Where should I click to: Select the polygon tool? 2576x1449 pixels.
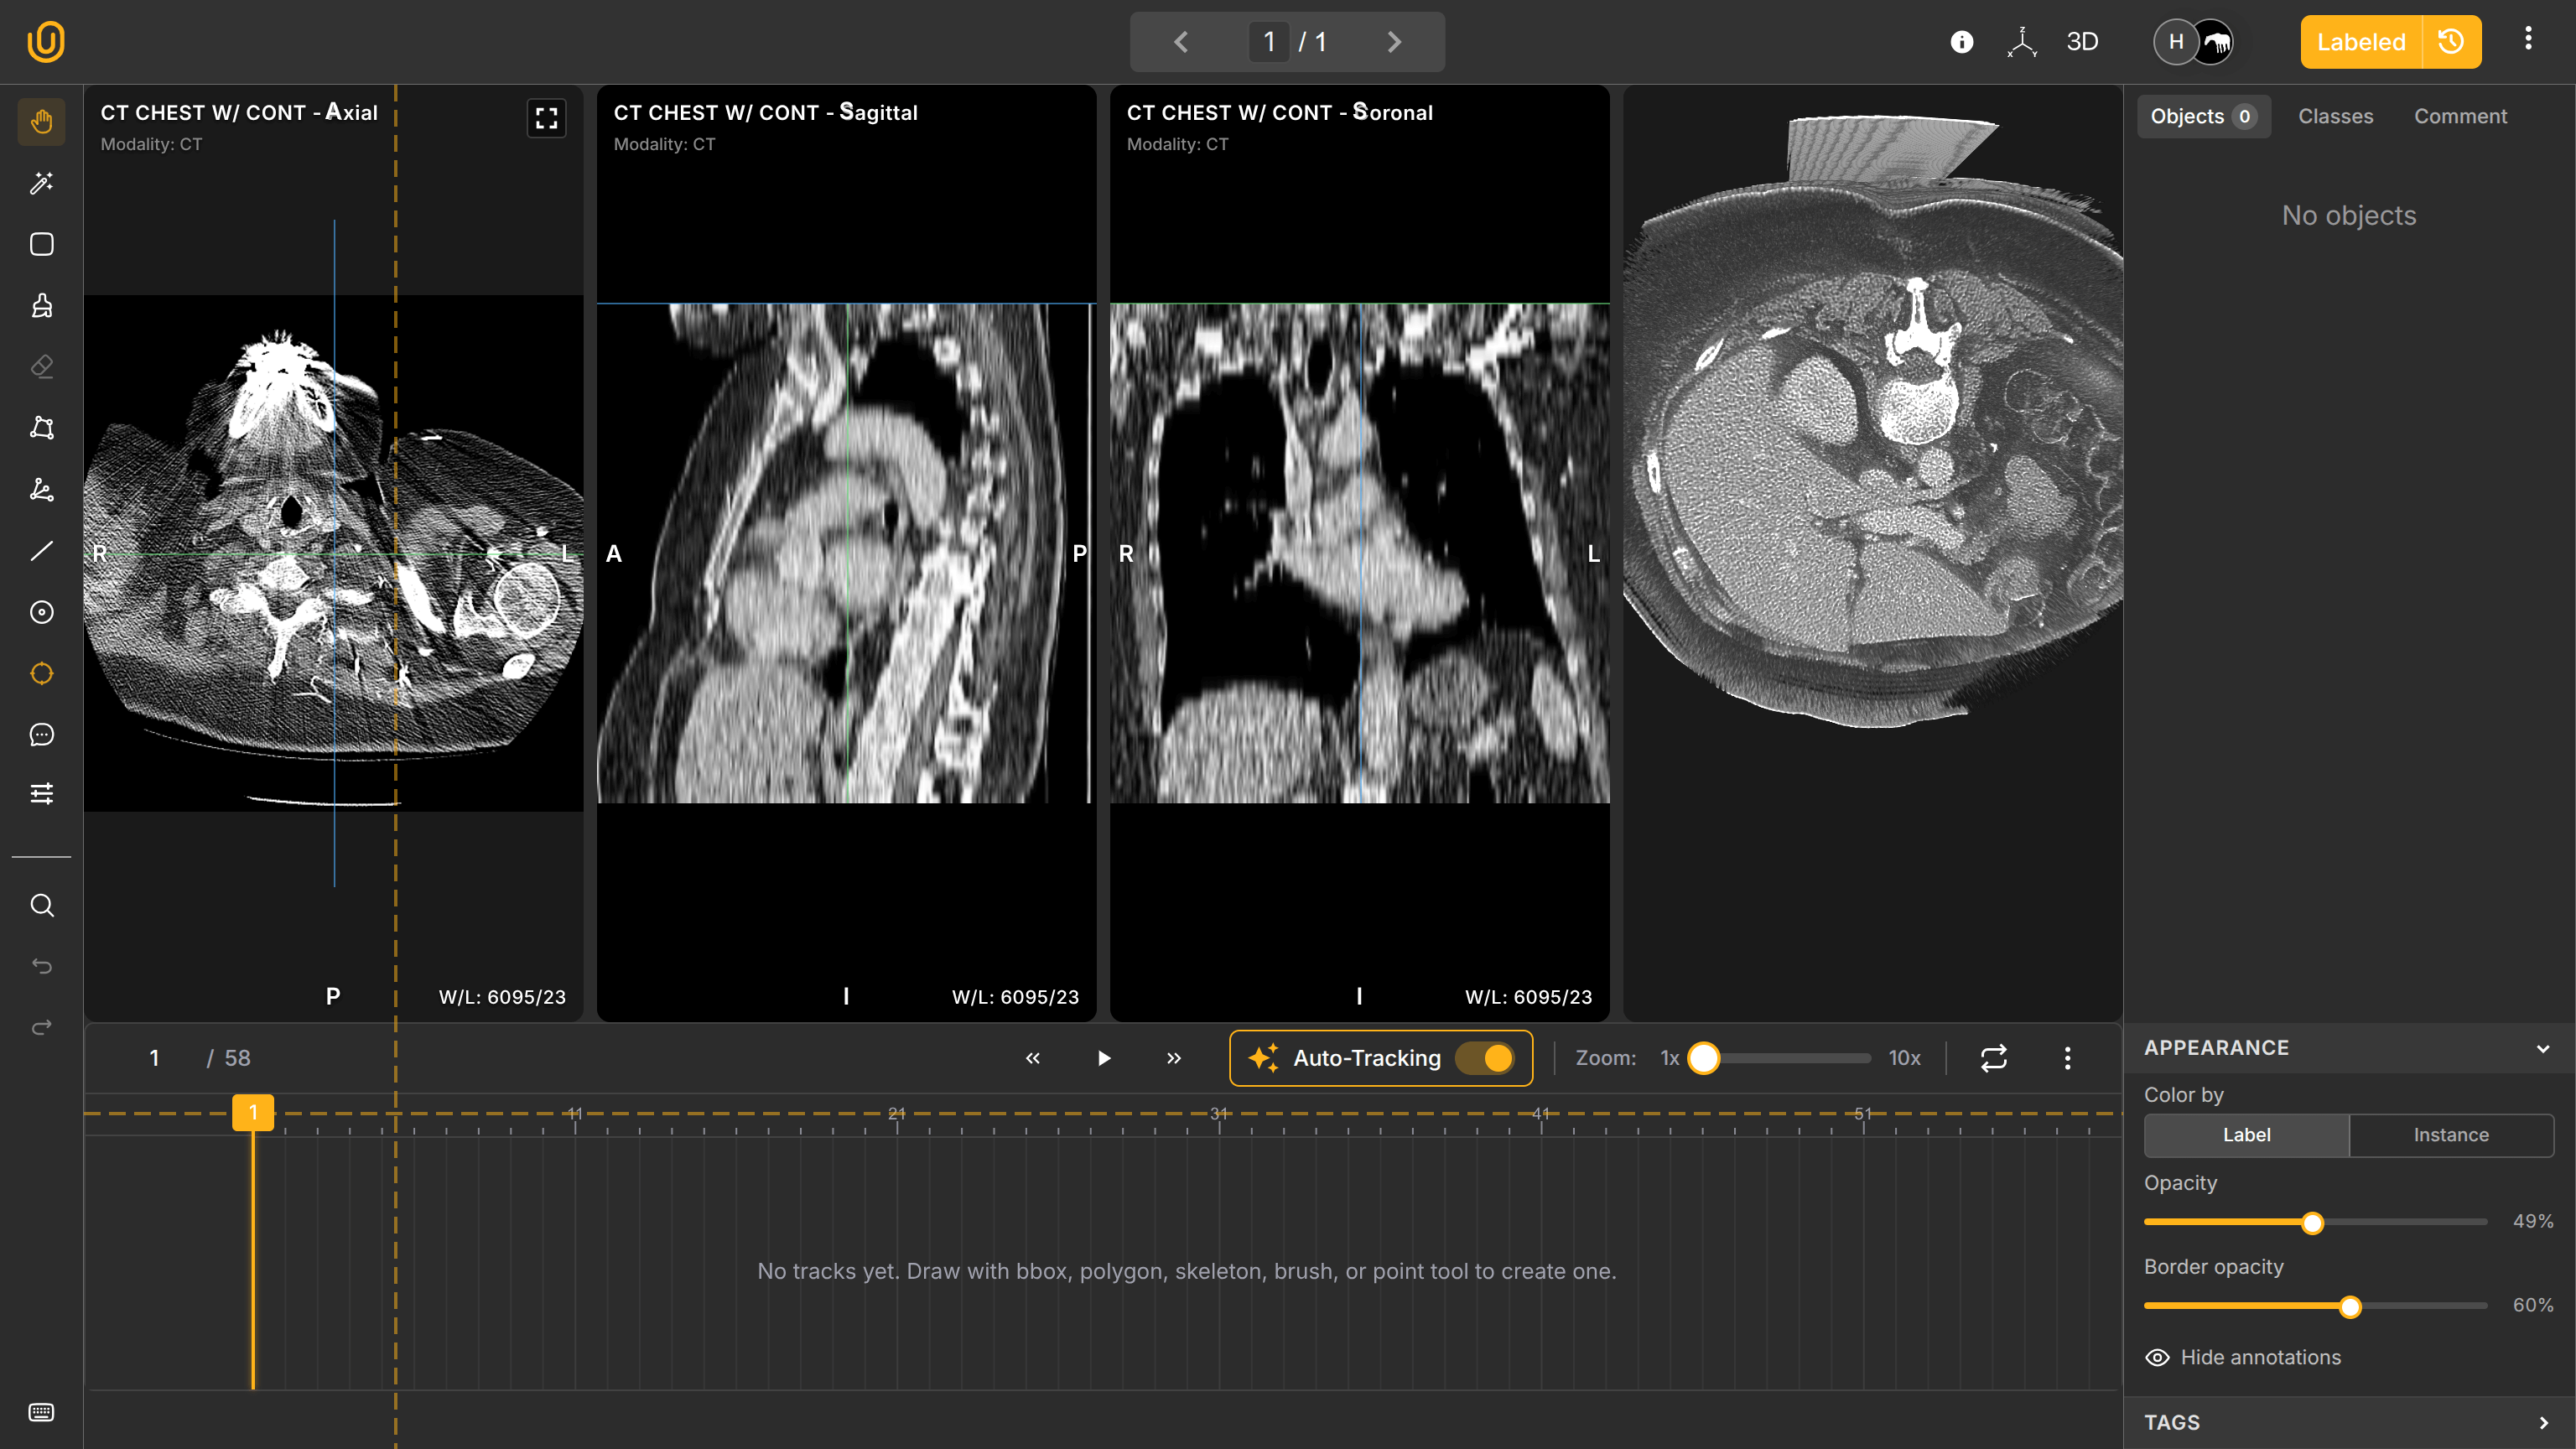point(41,428)
